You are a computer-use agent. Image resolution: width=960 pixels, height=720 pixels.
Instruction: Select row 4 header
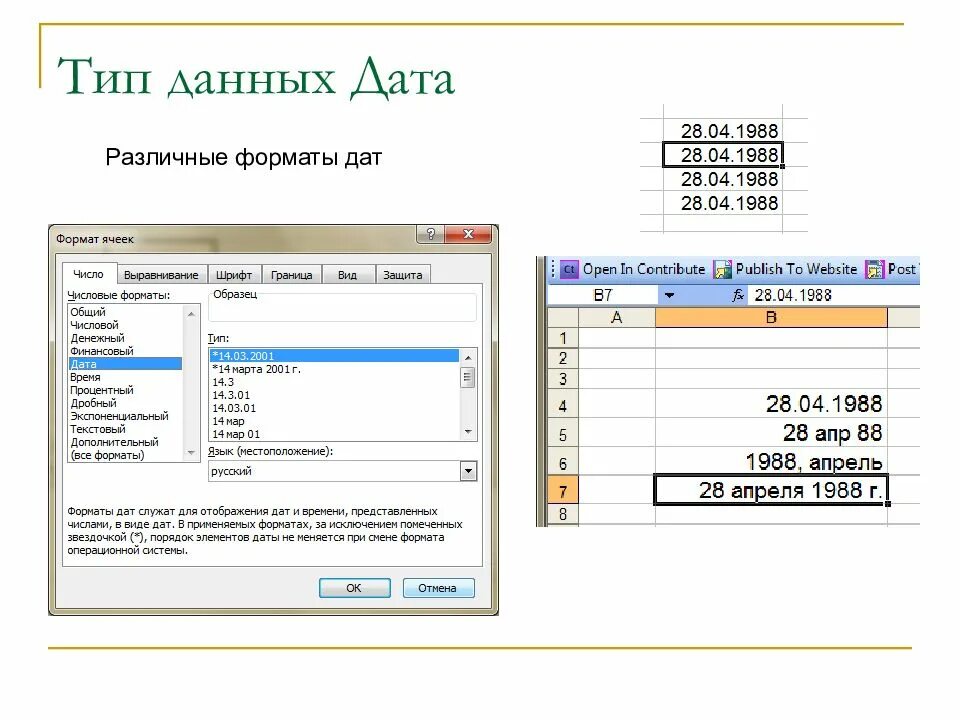click(563, 405)
